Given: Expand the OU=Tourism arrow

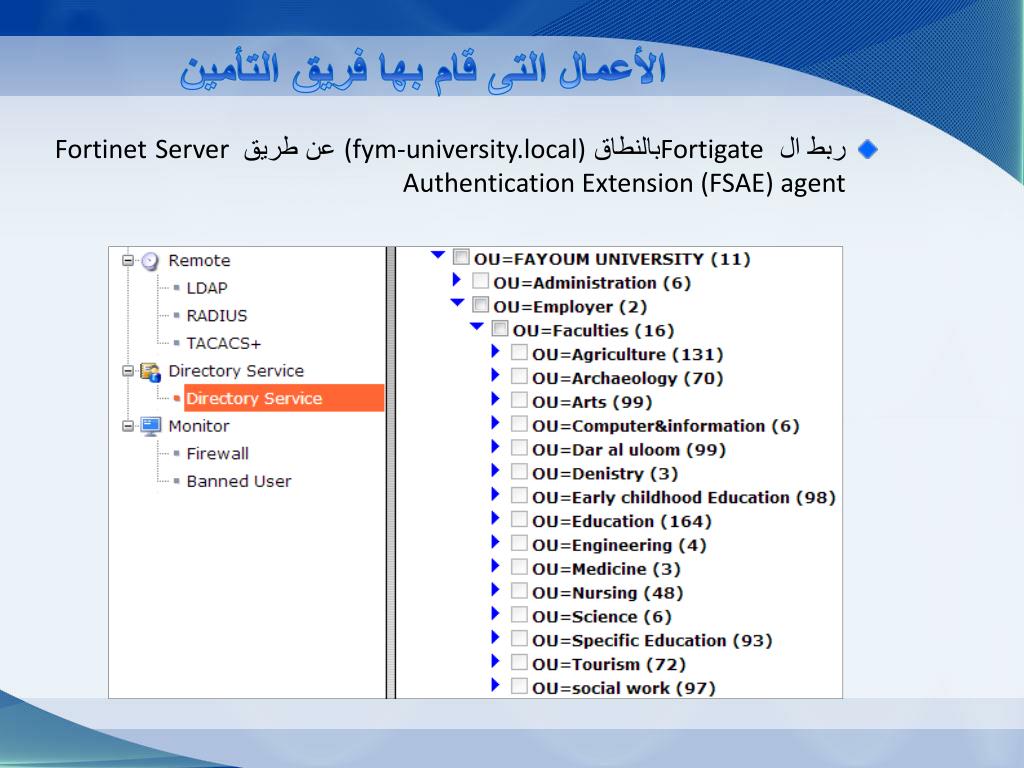Looking at the screenshot, I should [496, 661].
